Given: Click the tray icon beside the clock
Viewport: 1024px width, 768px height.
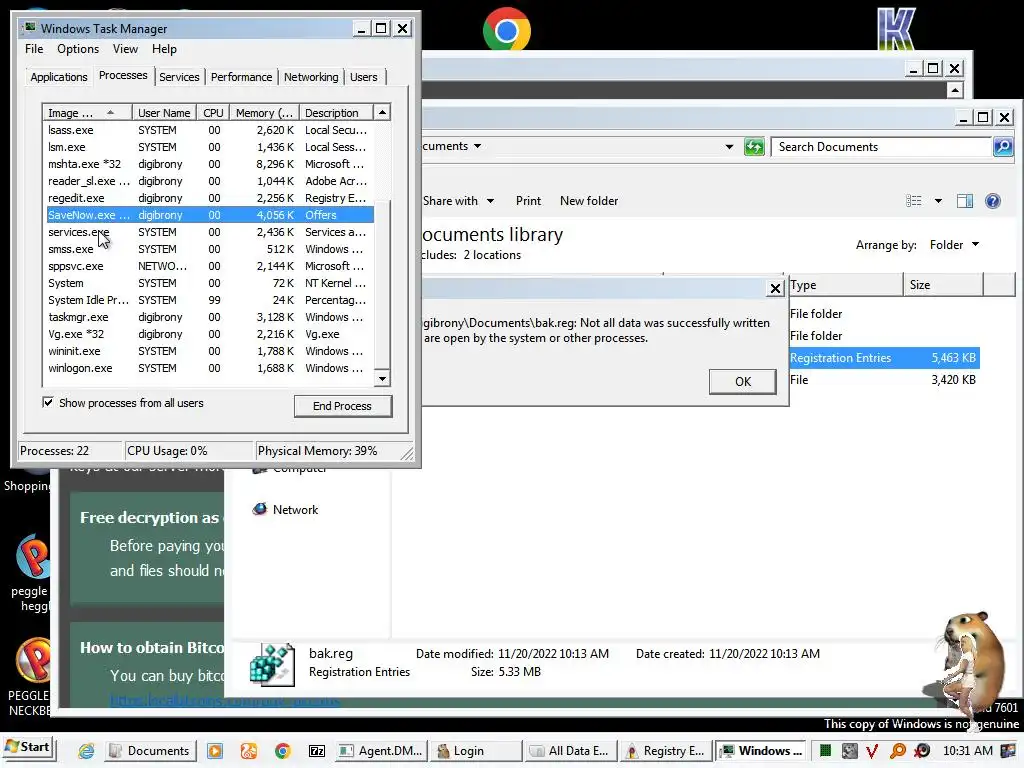Looking at the screenshot, I should (x=1009, y=751).
